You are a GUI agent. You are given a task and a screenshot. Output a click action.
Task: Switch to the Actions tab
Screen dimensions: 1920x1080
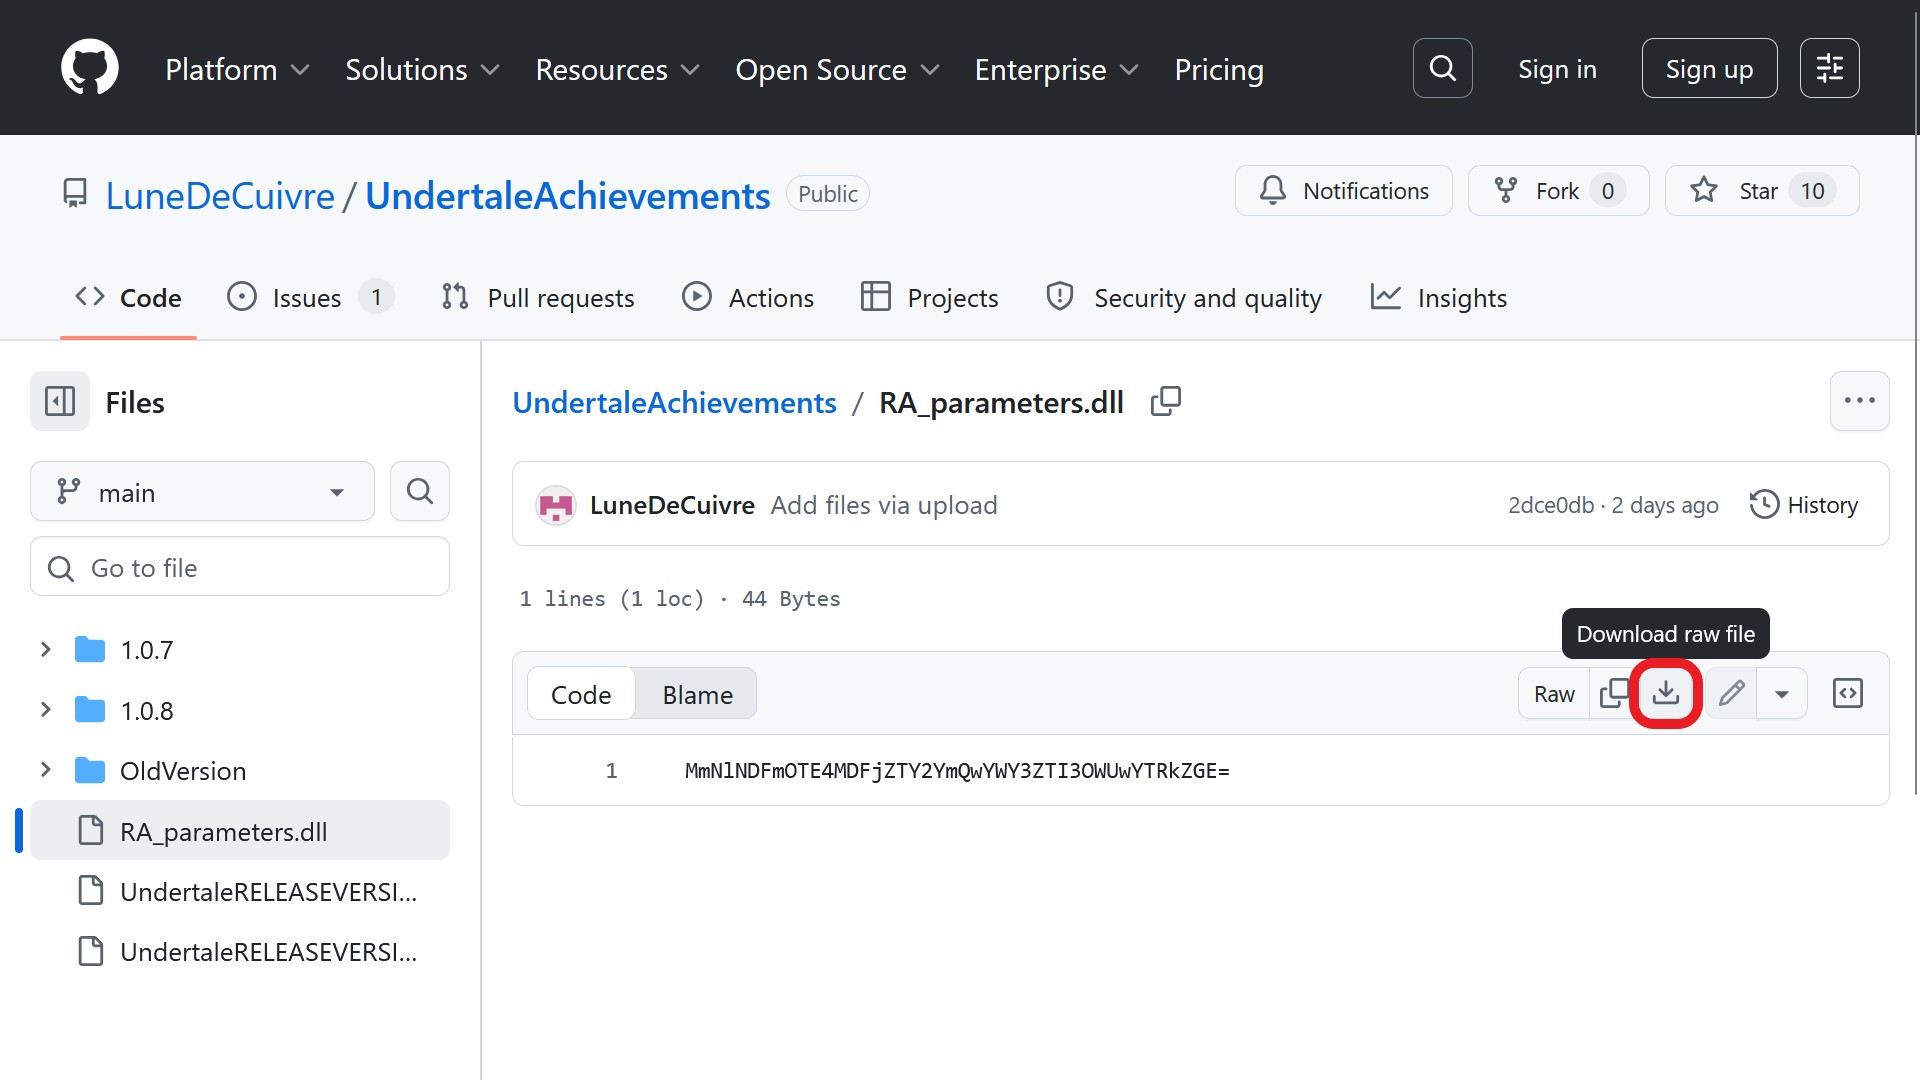click(748, 297)
